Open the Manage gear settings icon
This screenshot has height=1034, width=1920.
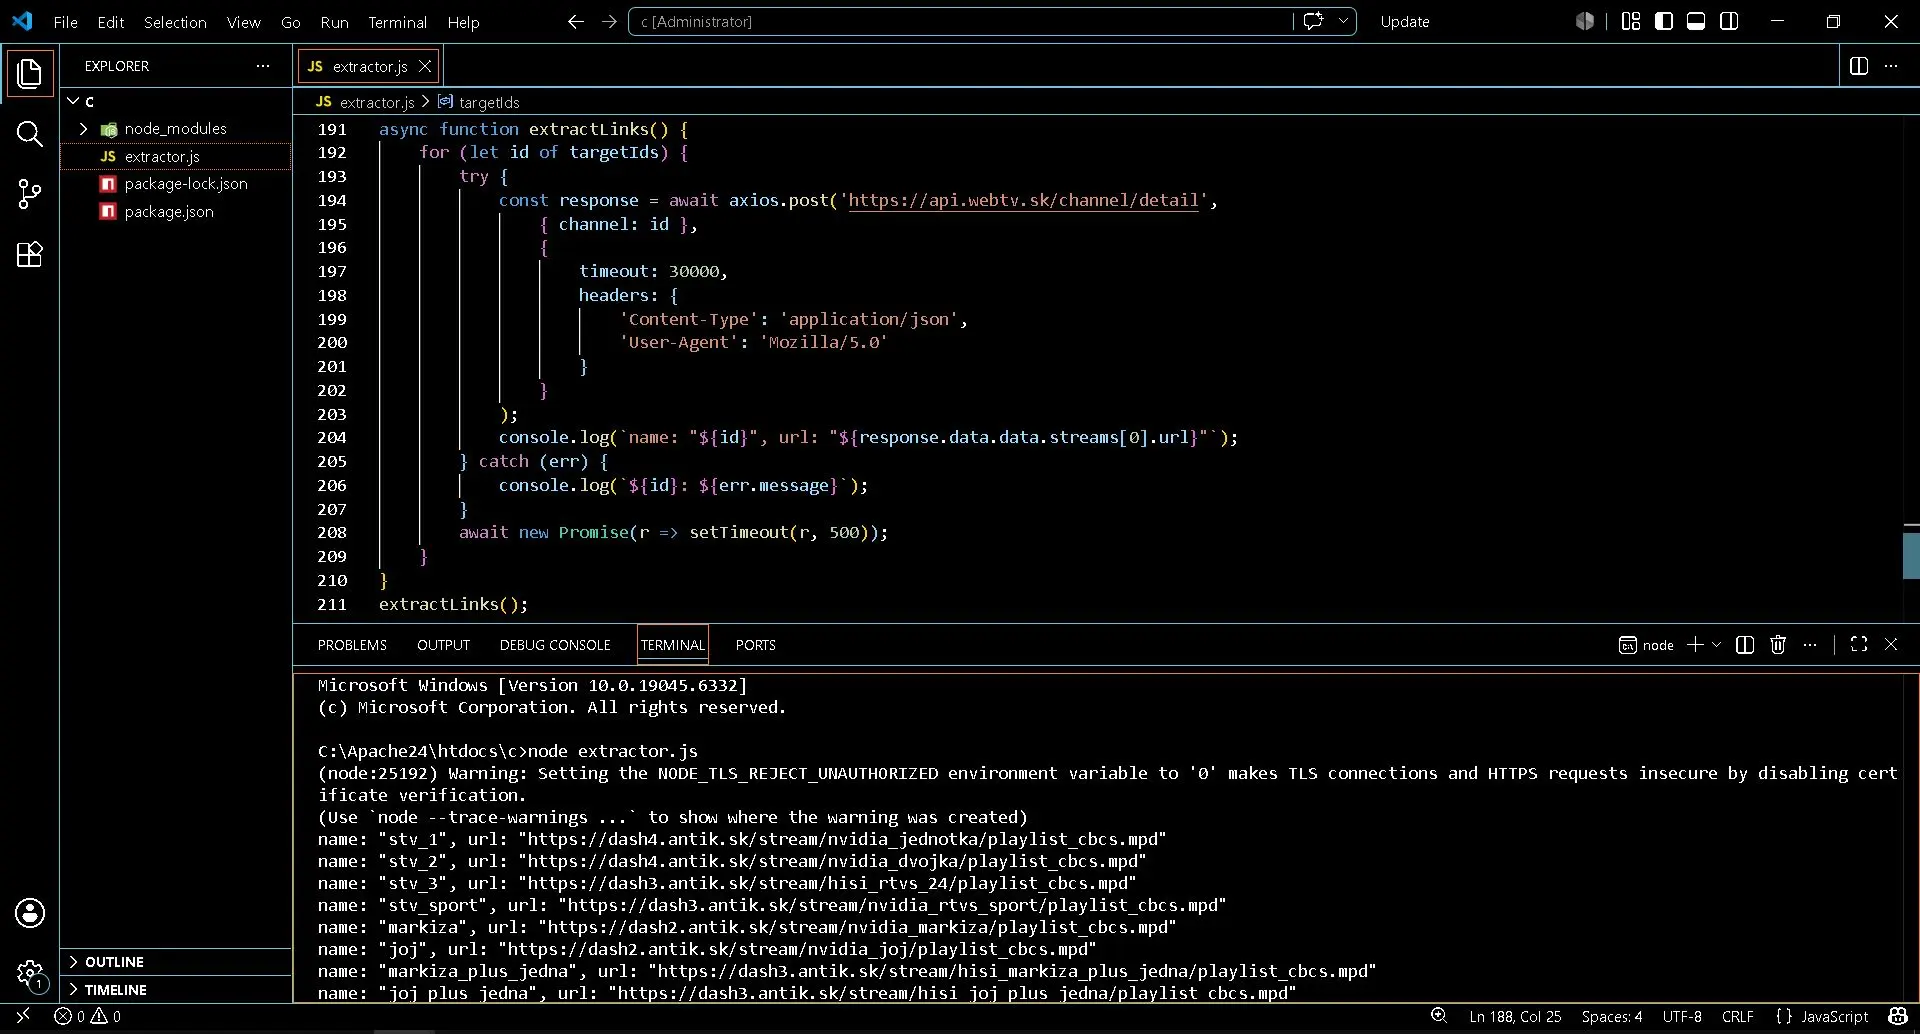[30, 974]
